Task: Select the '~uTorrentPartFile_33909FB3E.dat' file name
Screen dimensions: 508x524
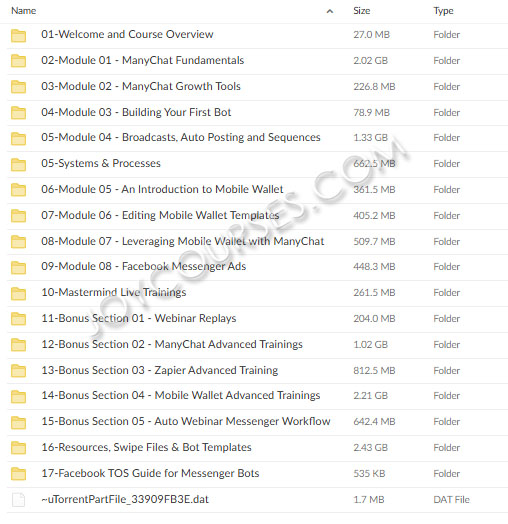Action: [x=125, y=499]
